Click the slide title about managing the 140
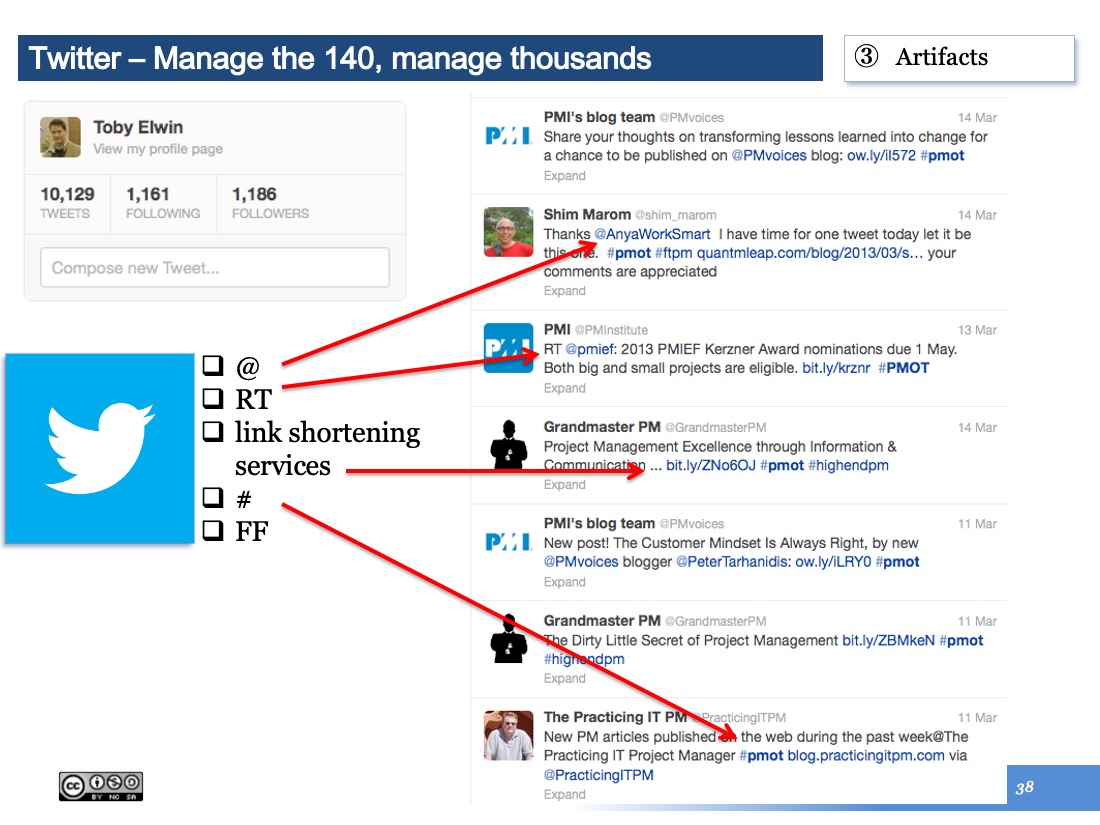The image size is (1100, 825). coord(340,58)
